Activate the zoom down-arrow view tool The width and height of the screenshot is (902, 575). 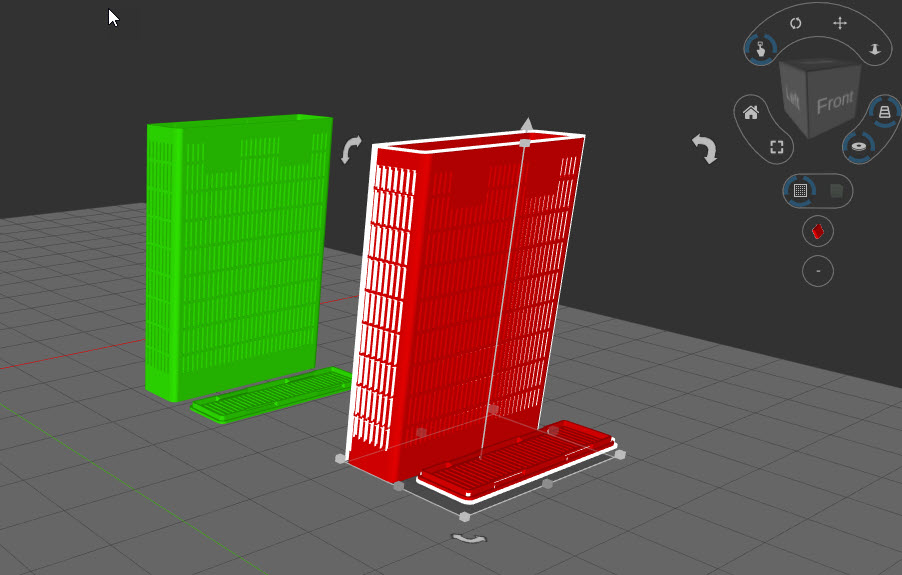[875, 49]
